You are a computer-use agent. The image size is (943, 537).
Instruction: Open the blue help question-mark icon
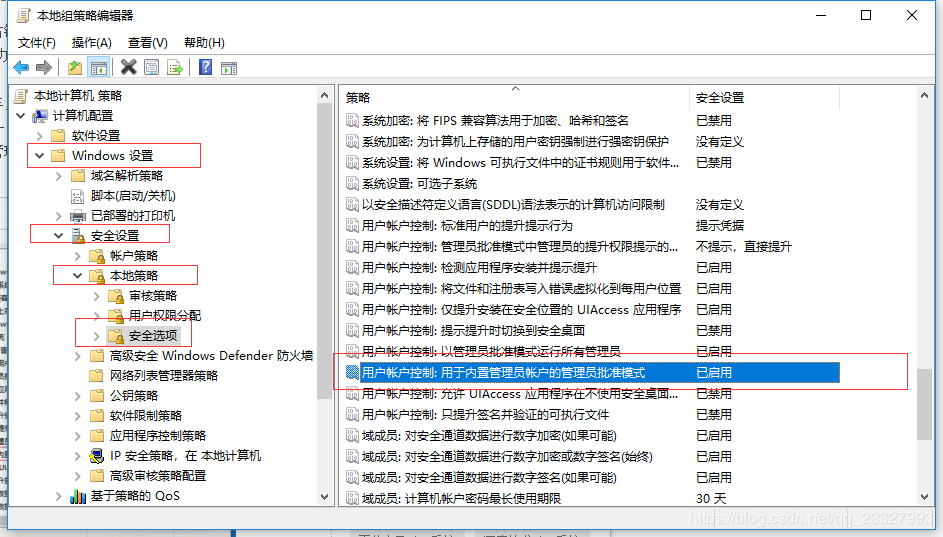[205, 67]
